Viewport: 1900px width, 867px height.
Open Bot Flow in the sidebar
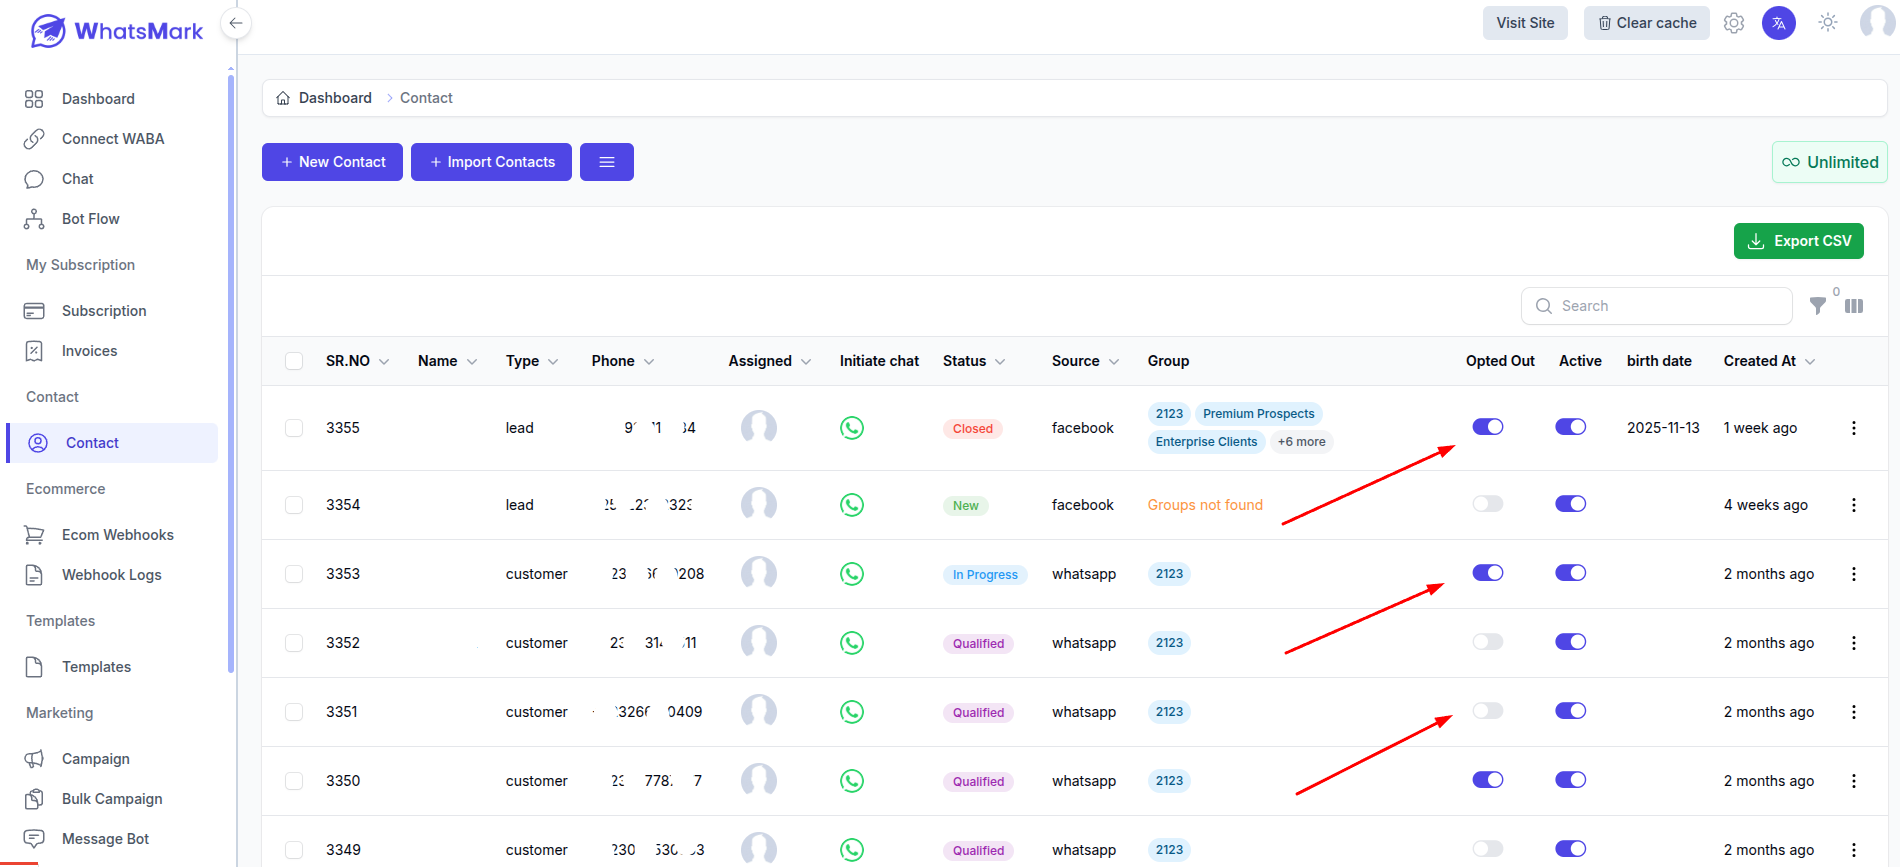pyautogui.click(x=90, y=219)
